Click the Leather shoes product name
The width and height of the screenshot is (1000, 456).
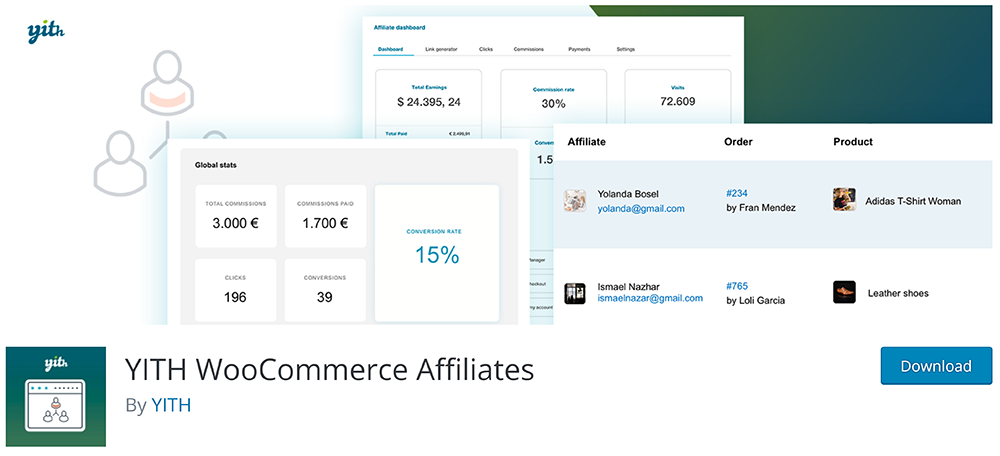point(898,293)
